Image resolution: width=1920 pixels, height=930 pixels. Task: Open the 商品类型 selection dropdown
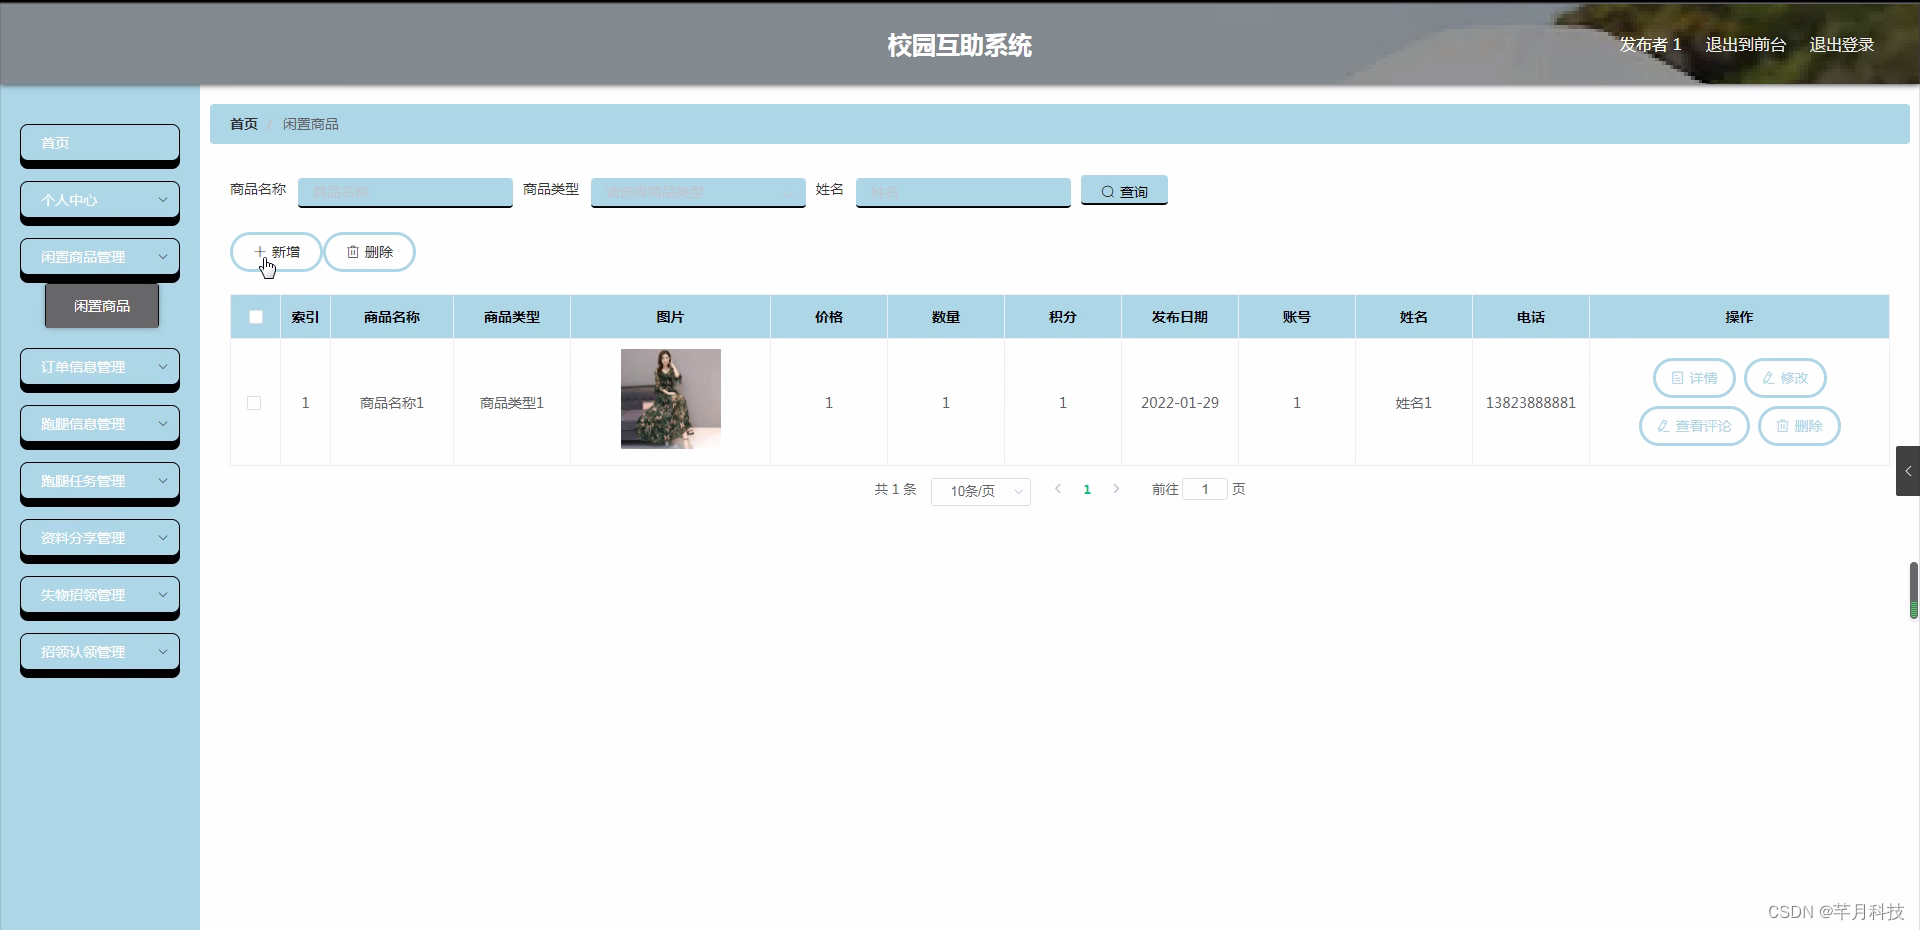coord(698,192)
